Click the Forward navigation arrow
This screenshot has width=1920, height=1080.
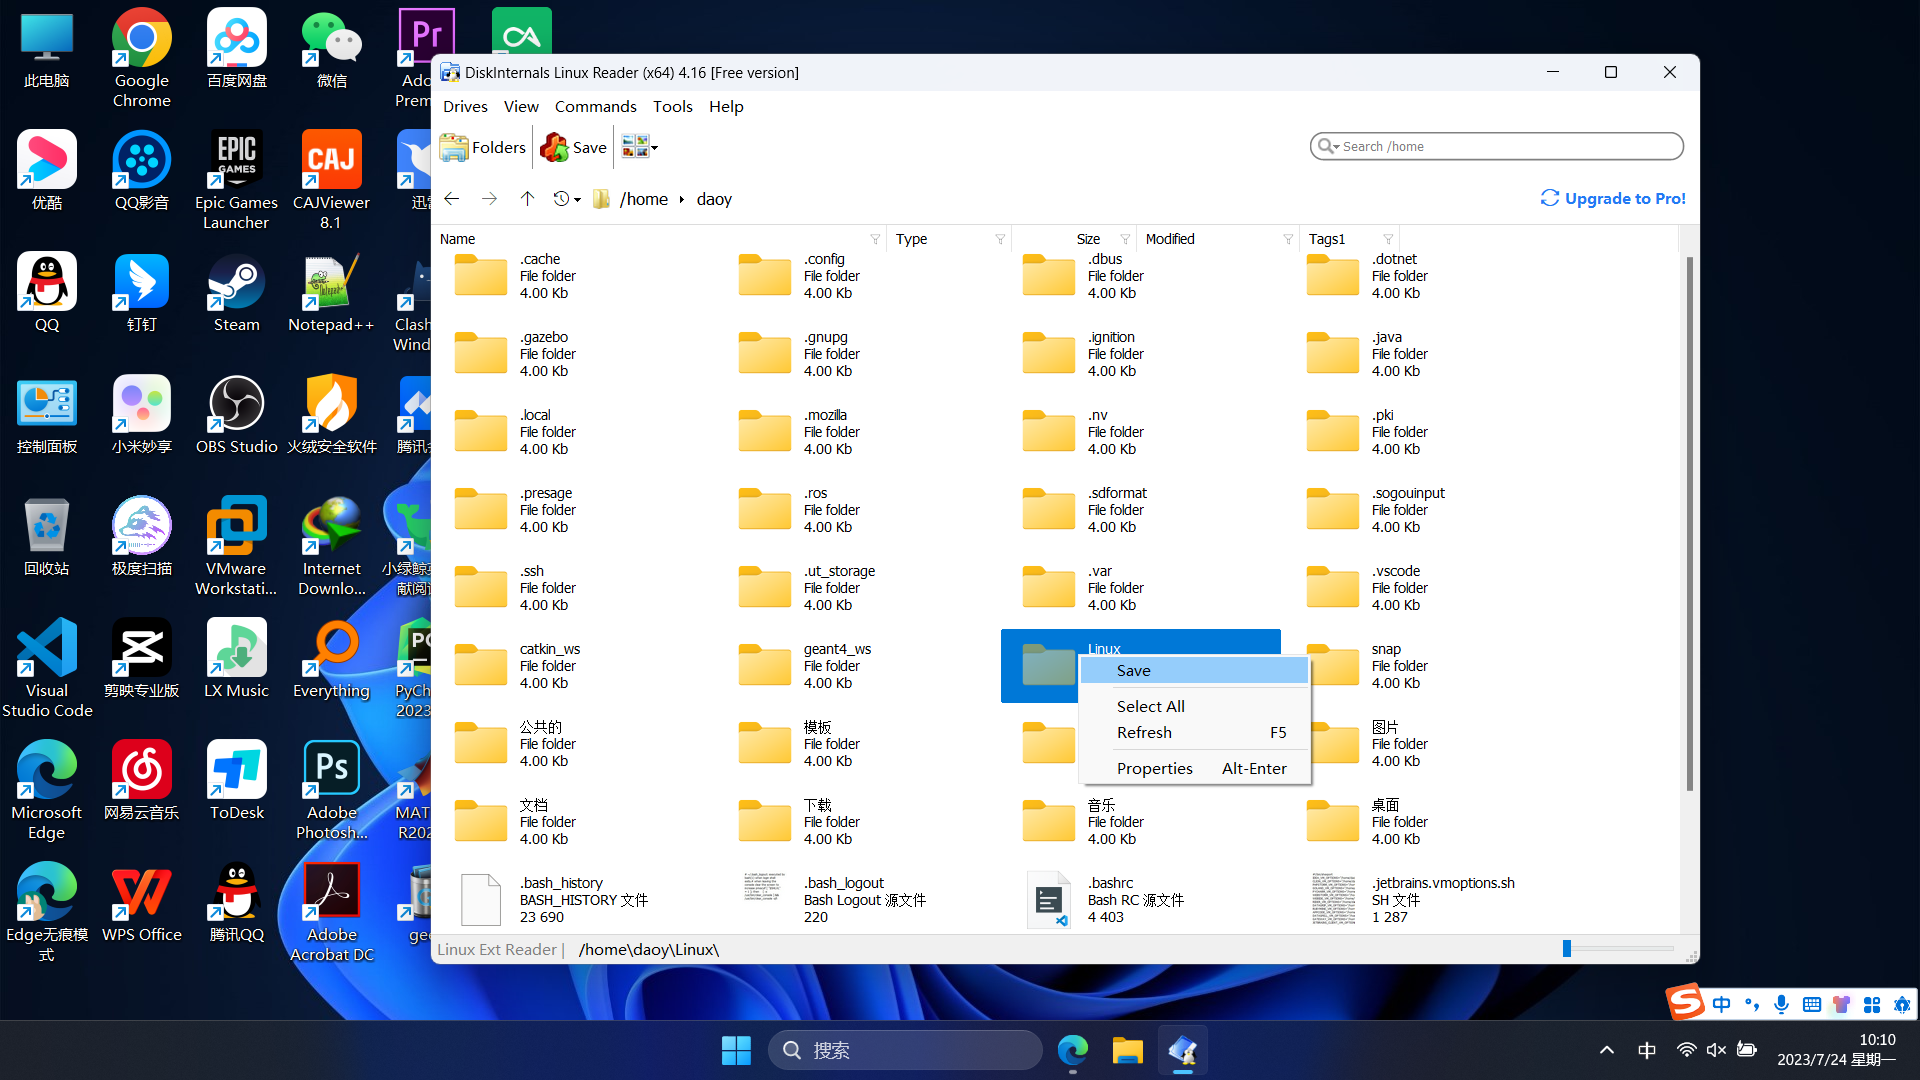coord(489,199)
